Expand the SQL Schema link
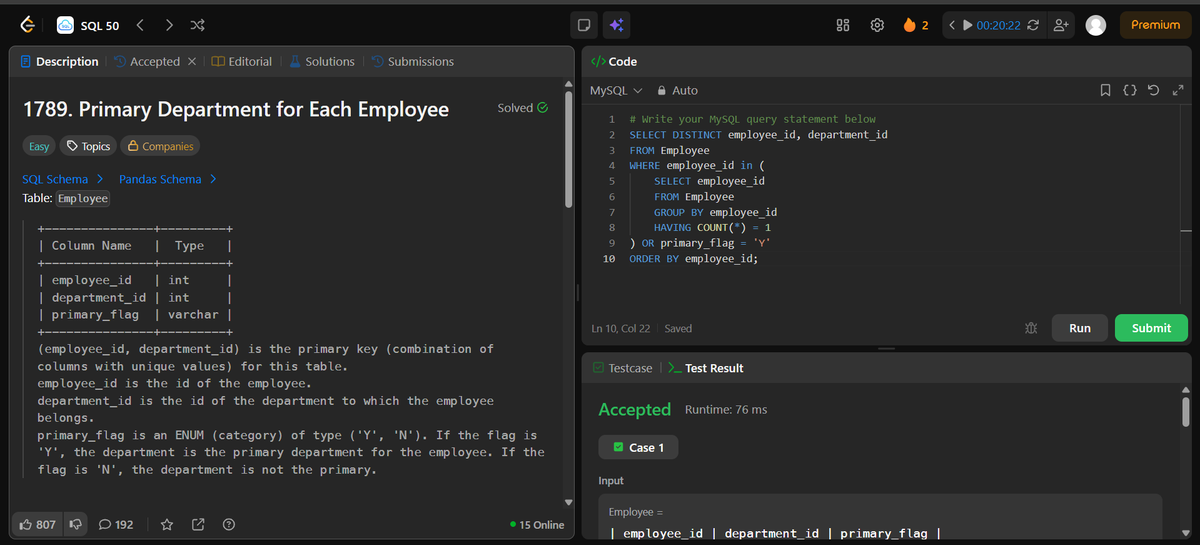The height and width of the screenshot is (545, 1200). click(x=64, y=179)
